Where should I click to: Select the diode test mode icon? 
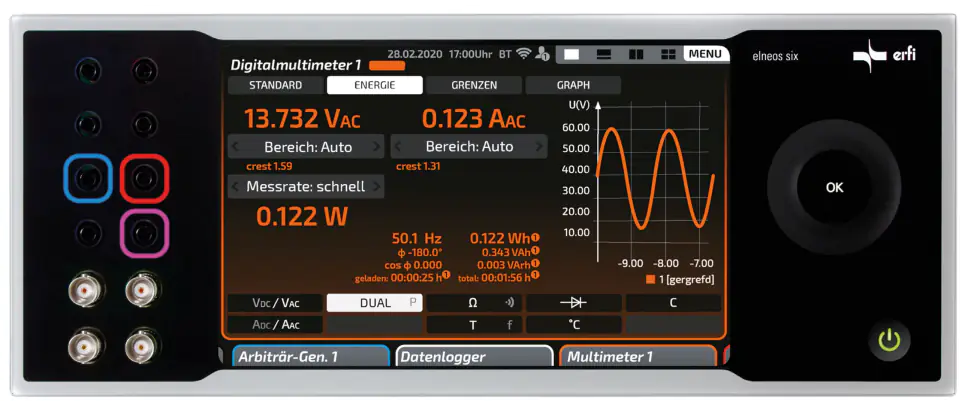(573, 303)
